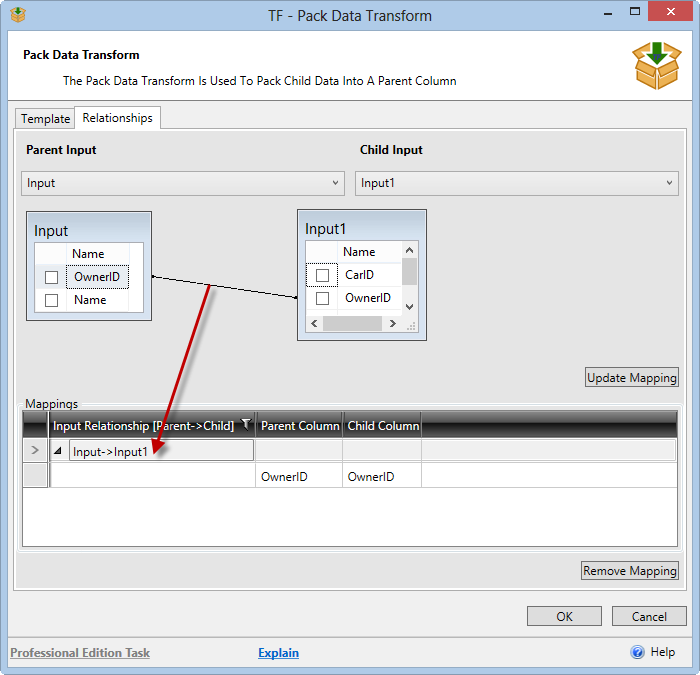The width and height of the screenshot is (700, 675).
Task: Open the Explain link
Action: [278, 653]
